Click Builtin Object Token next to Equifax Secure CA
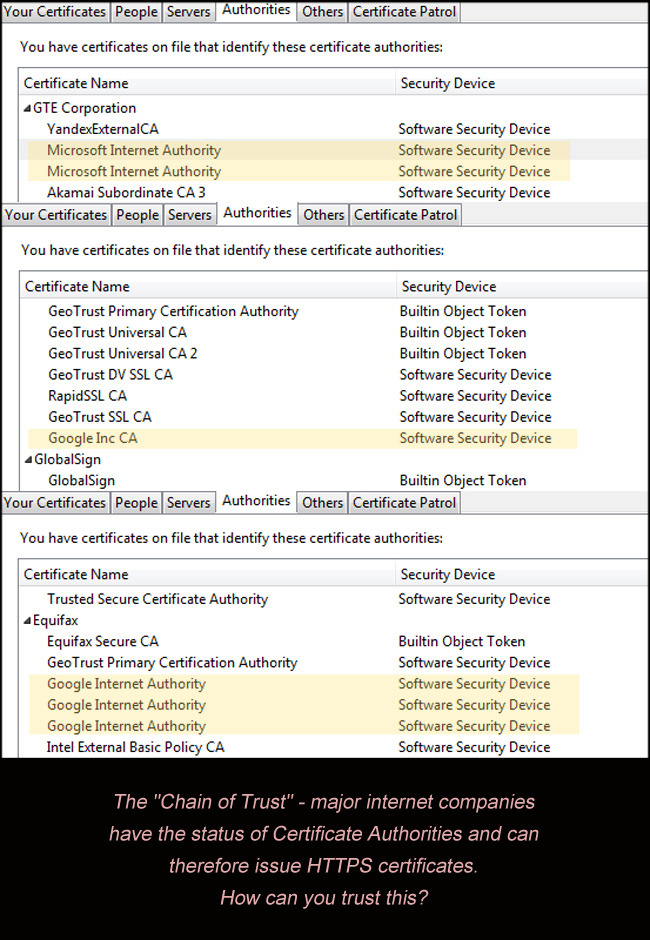This screenshot has width=650, height=940. (x=462, y=641)
